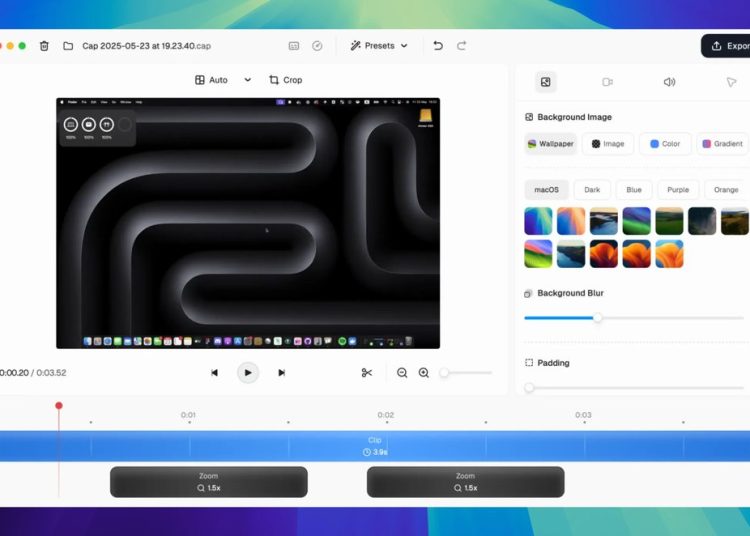Redo the edit with the arrow icon
The image size is (750, 536).
[x=461, y=46]
